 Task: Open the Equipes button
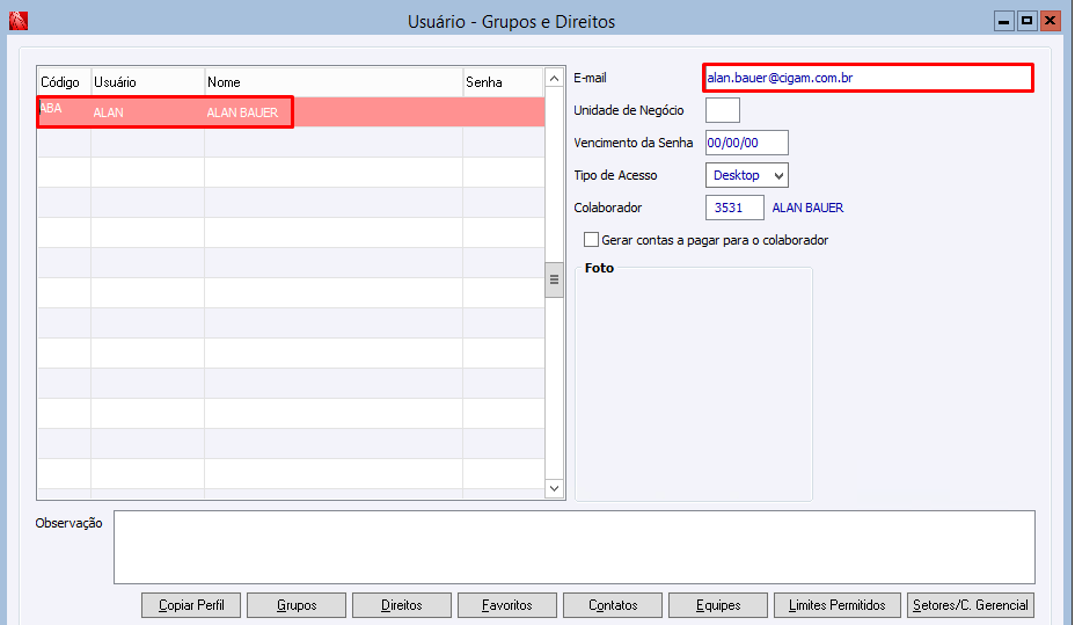718,605
